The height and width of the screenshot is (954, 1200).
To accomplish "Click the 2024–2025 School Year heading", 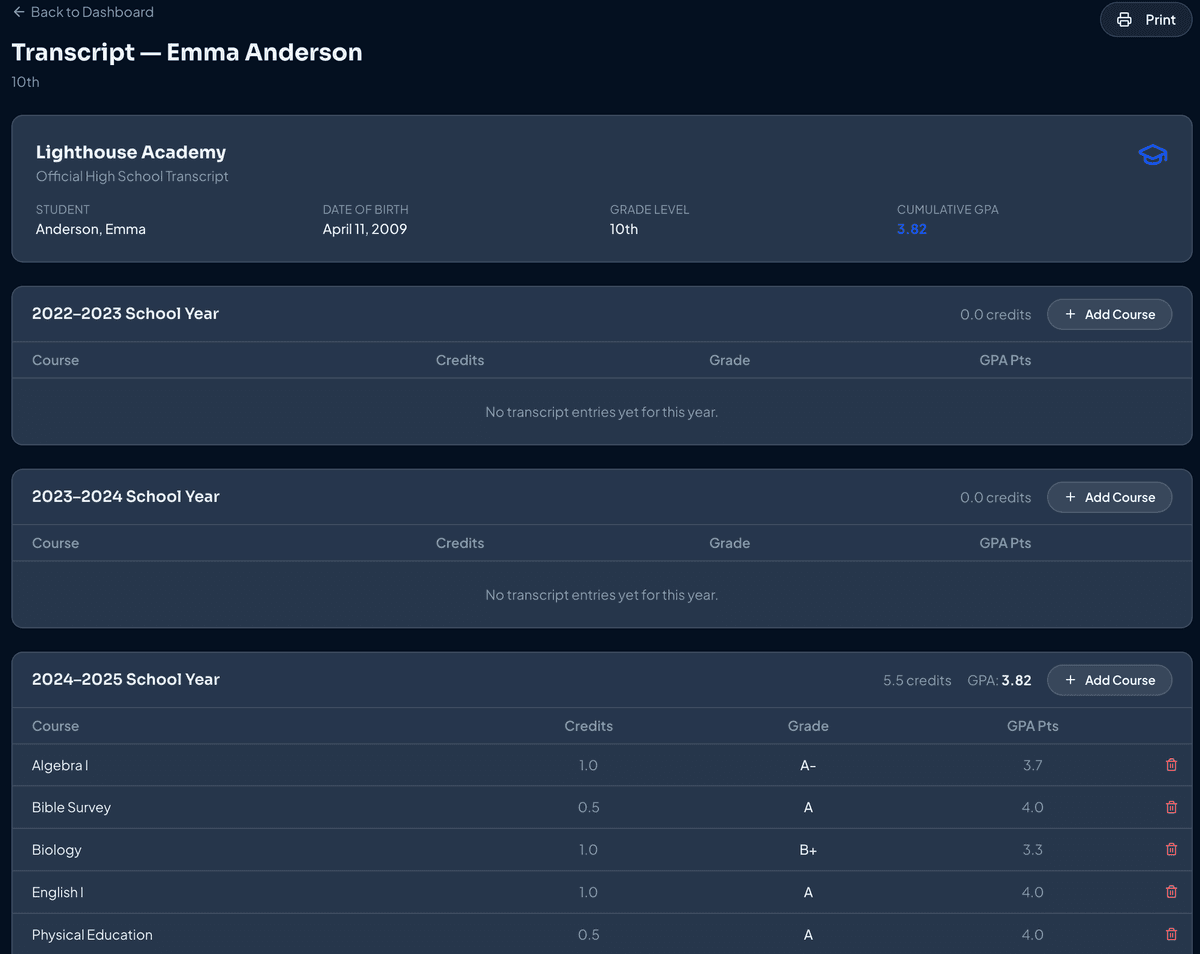I will (x=125, y=679).
